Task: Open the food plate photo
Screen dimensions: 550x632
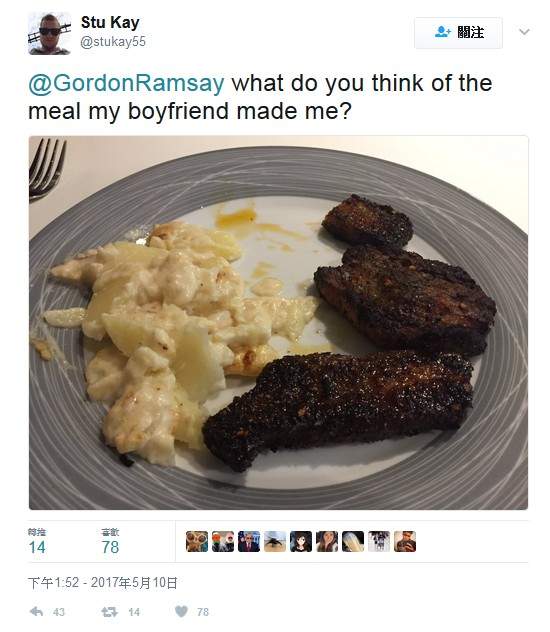Action: (x=278, y=323)
